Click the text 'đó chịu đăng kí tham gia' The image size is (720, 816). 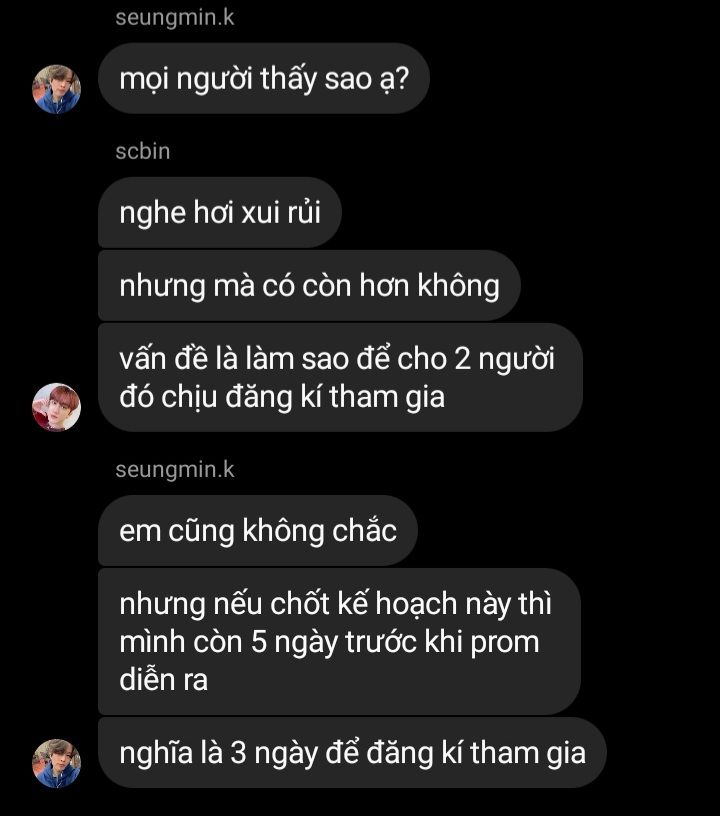click(x=282, y=398)
